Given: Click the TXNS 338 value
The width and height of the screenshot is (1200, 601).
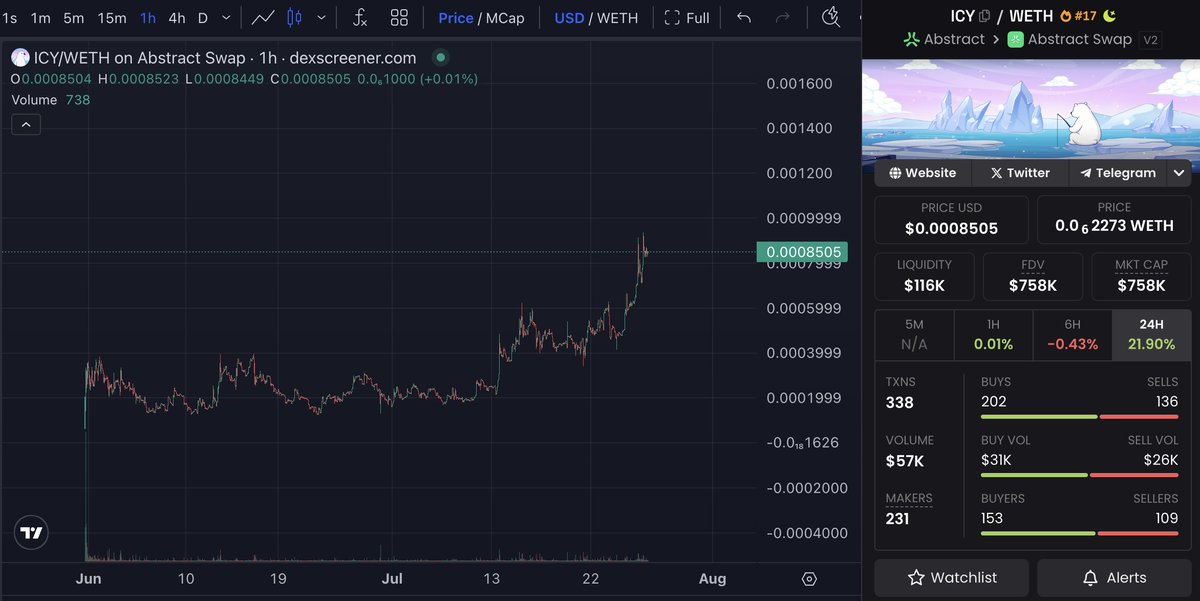Looking at the screenshot, I should (900, 403).
